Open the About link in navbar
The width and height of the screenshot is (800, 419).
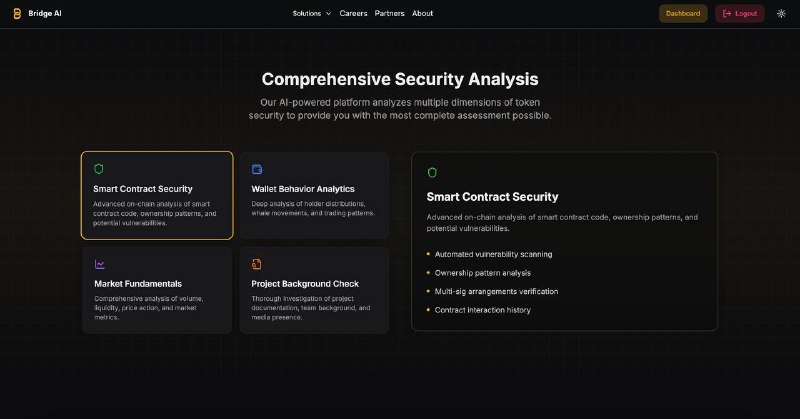pyautogui.click(x=422, y=14)
